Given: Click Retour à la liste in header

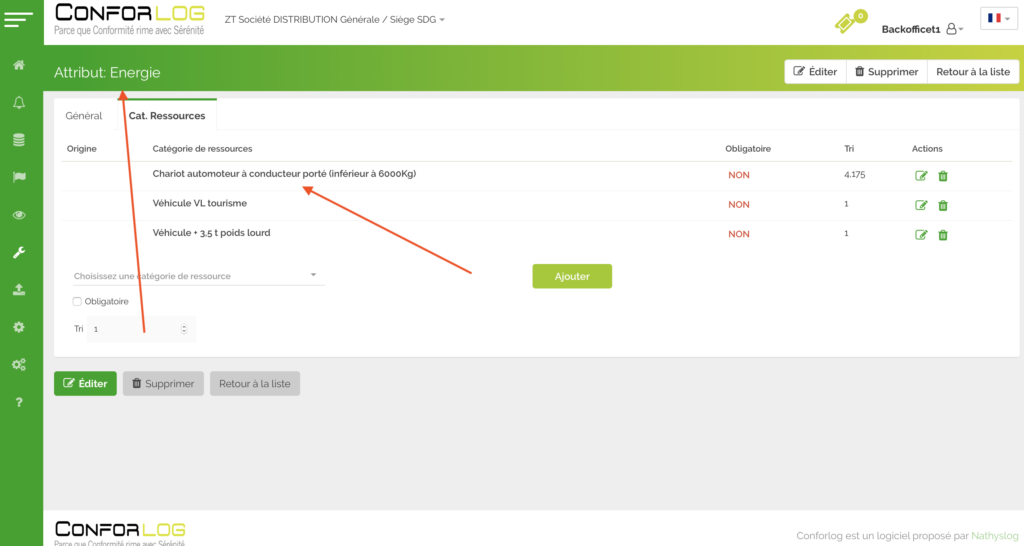Looking at the screenshot, I should (973, 72).
